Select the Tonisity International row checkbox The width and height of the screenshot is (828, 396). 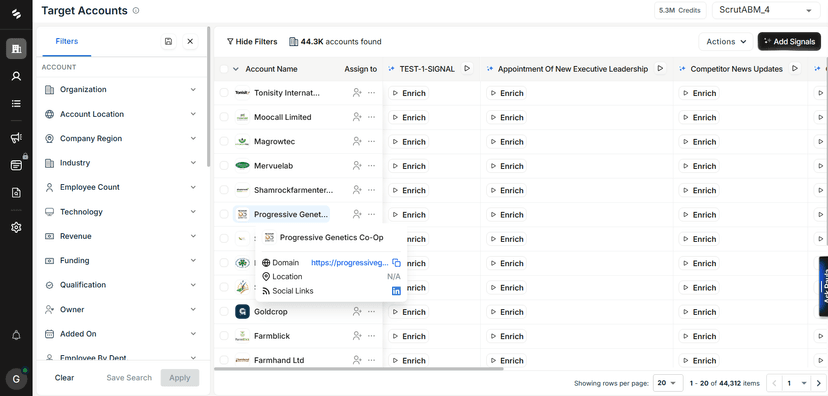point(224,92)
